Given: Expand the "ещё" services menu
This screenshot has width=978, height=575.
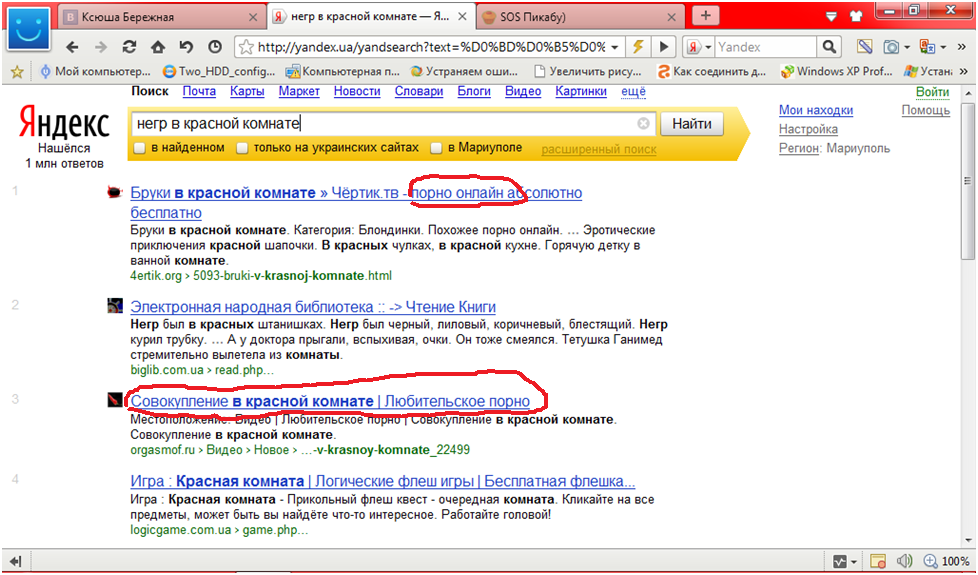Looking at the screenshot, I should 634,91.
